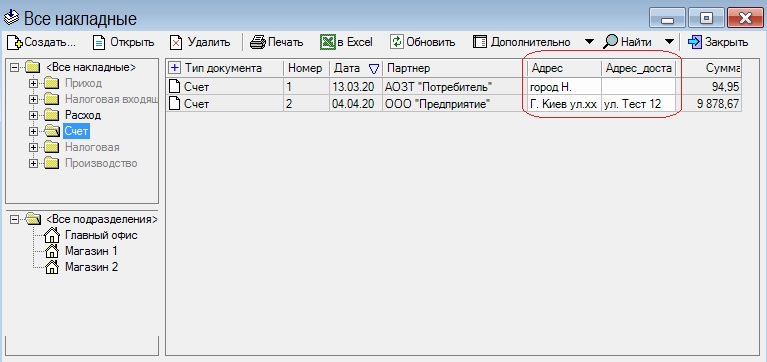
Task: Click the Закрыть toolbar label
Action: click(726, 42)
